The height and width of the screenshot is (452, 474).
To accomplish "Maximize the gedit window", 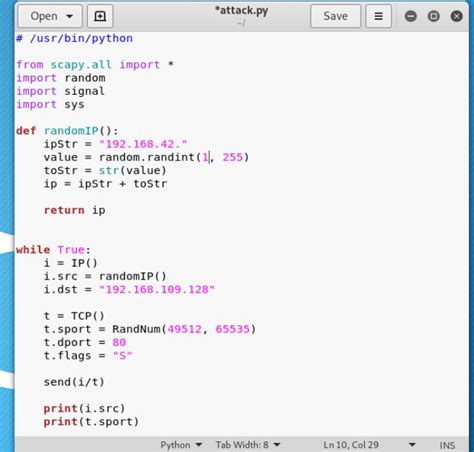I will (x=433, y=16).
